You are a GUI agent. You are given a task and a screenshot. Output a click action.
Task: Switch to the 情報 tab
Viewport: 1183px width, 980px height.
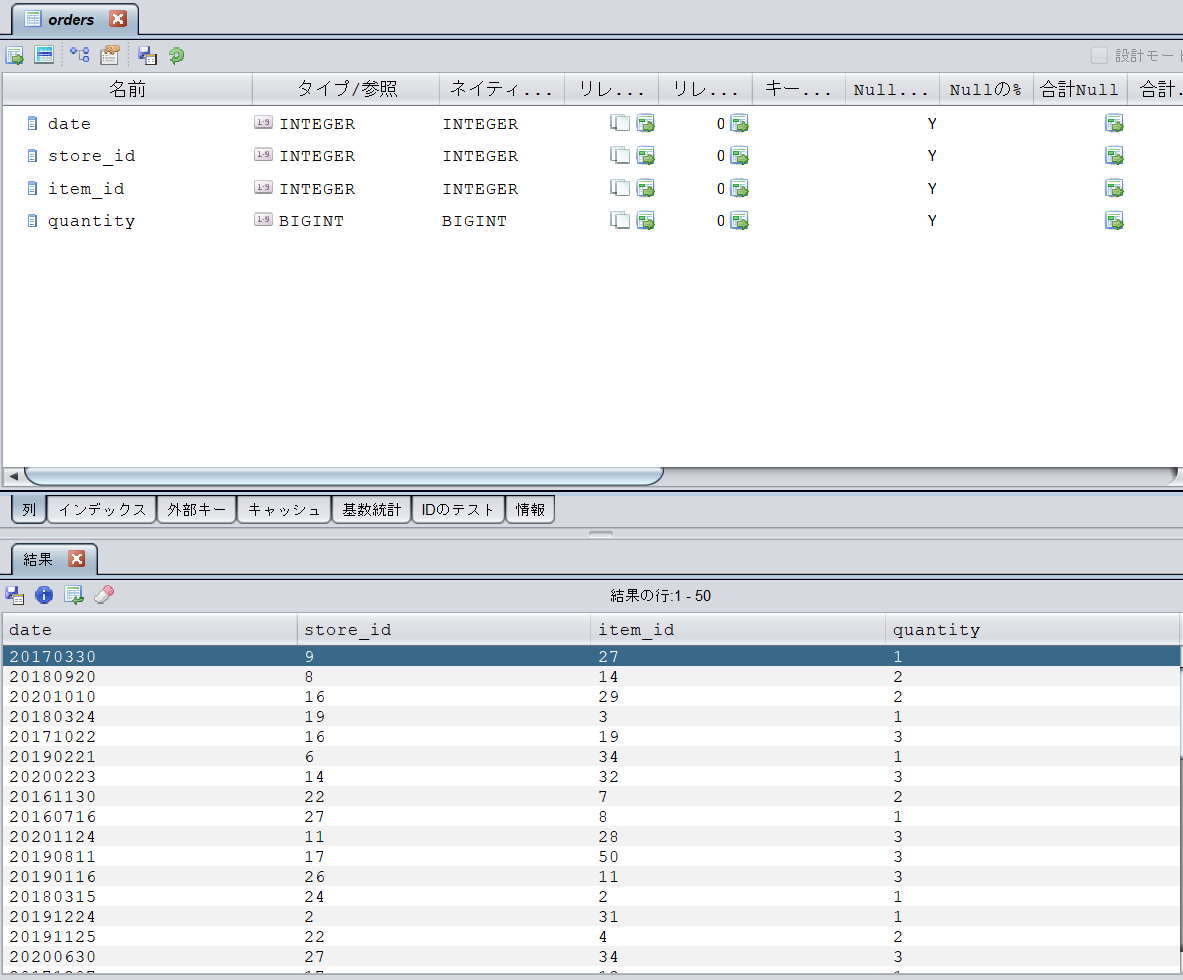530,509
